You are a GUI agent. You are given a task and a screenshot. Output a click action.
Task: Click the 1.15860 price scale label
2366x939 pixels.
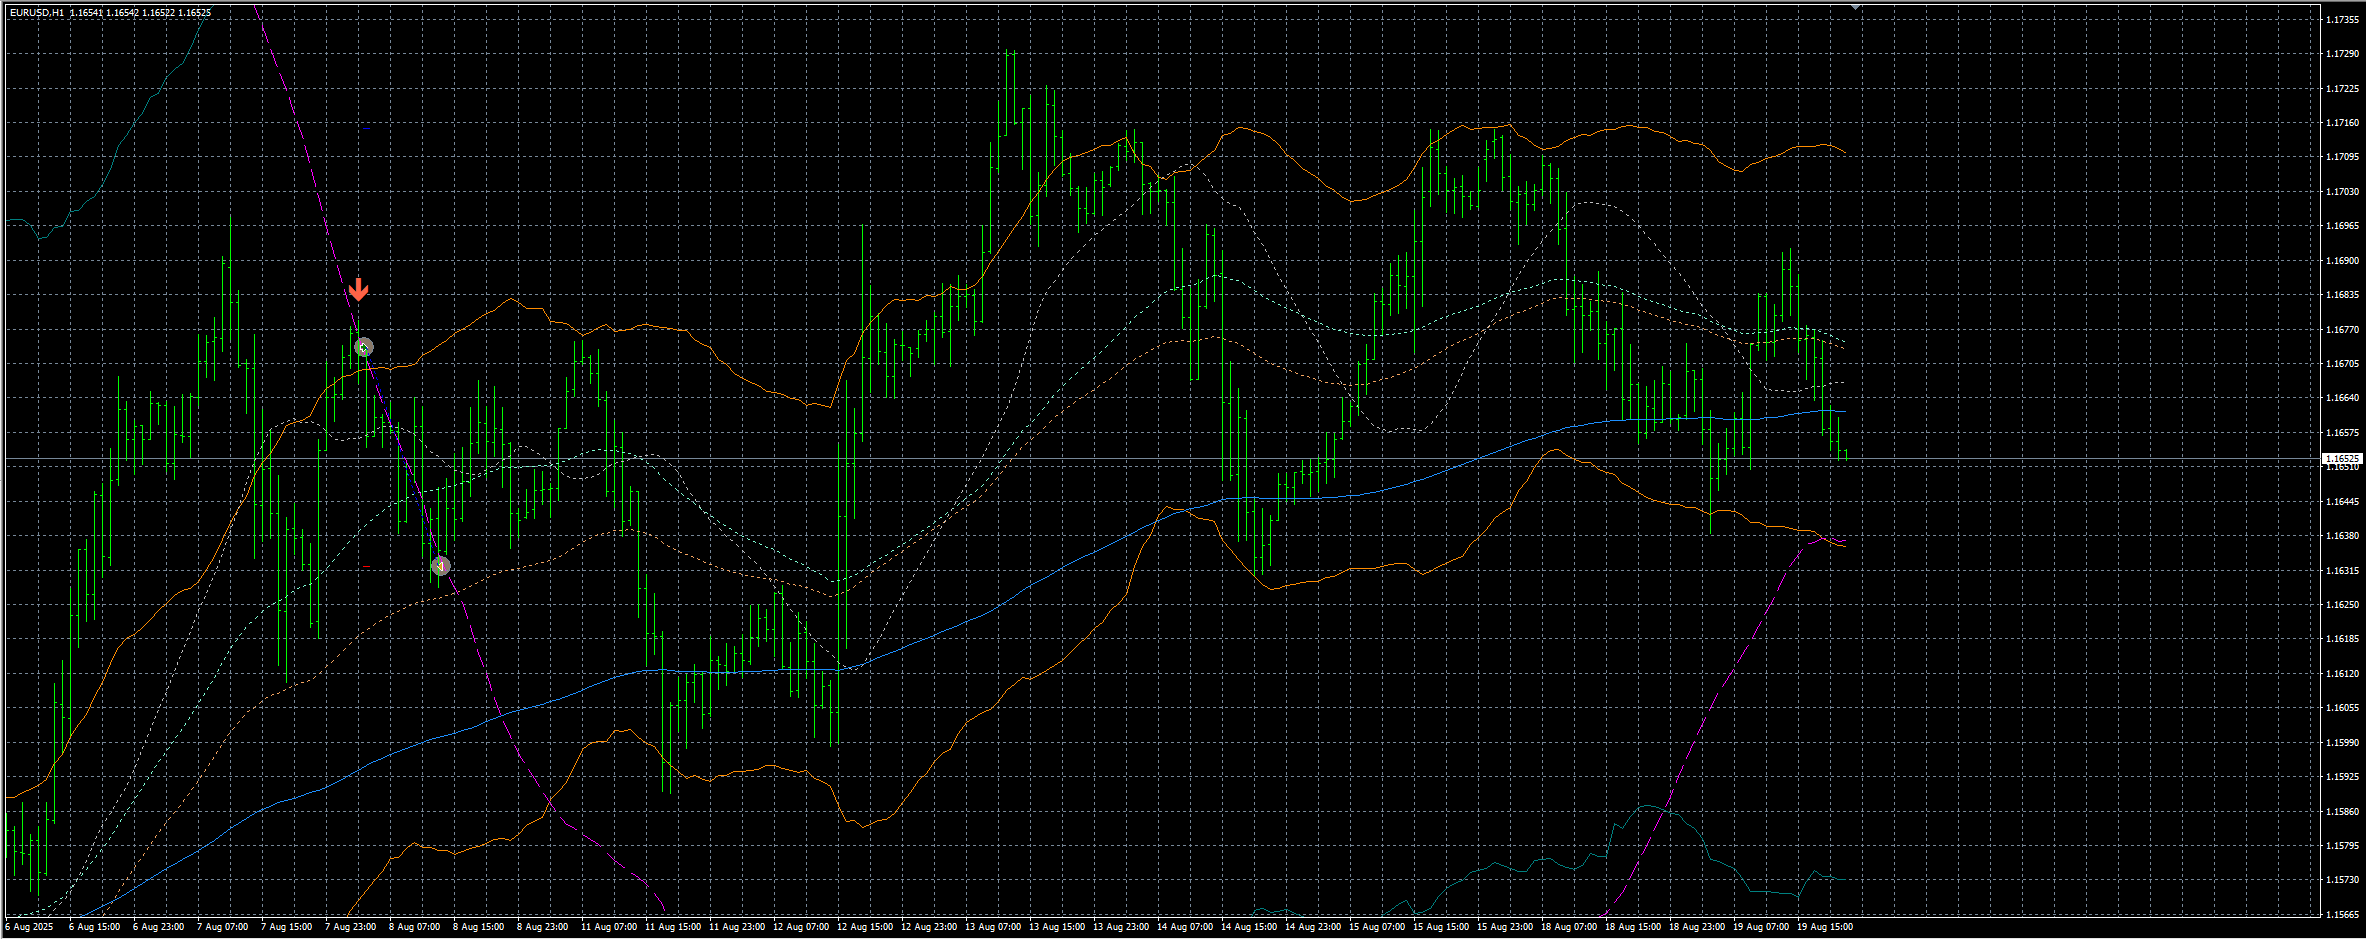click(2342, 812)
